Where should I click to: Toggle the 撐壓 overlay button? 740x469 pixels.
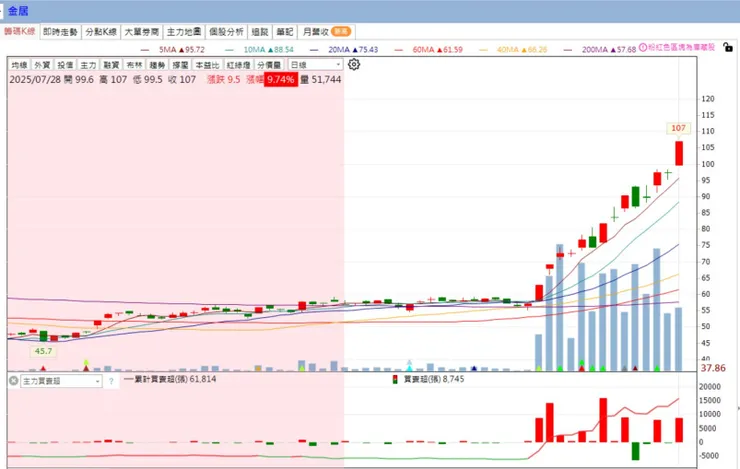[181, 65]
